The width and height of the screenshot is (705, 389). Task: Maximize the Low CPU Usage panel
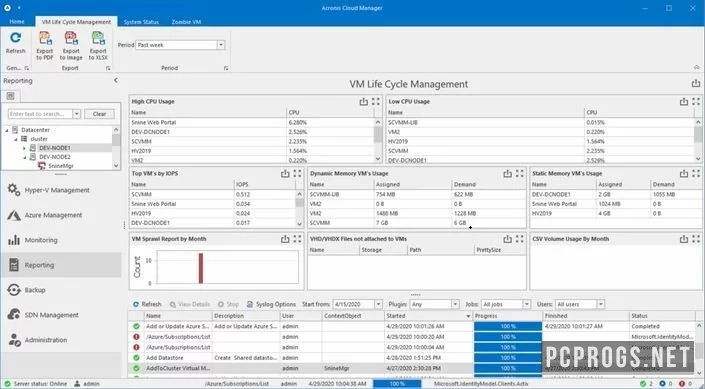[x=696, y=102]
